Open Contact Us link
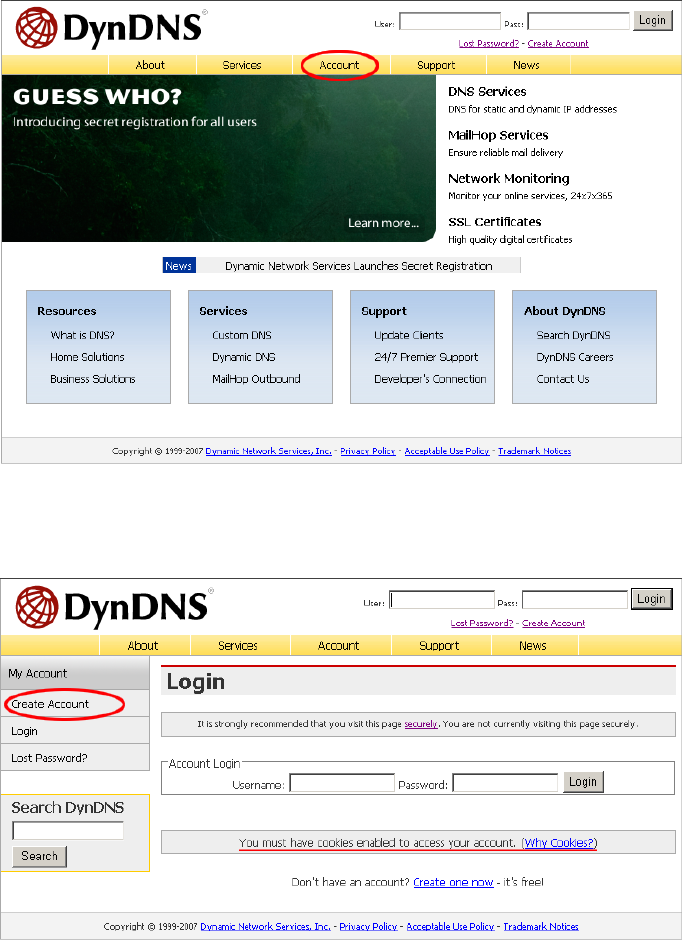This screenshot has height=940, width=682. coord(563,379)
